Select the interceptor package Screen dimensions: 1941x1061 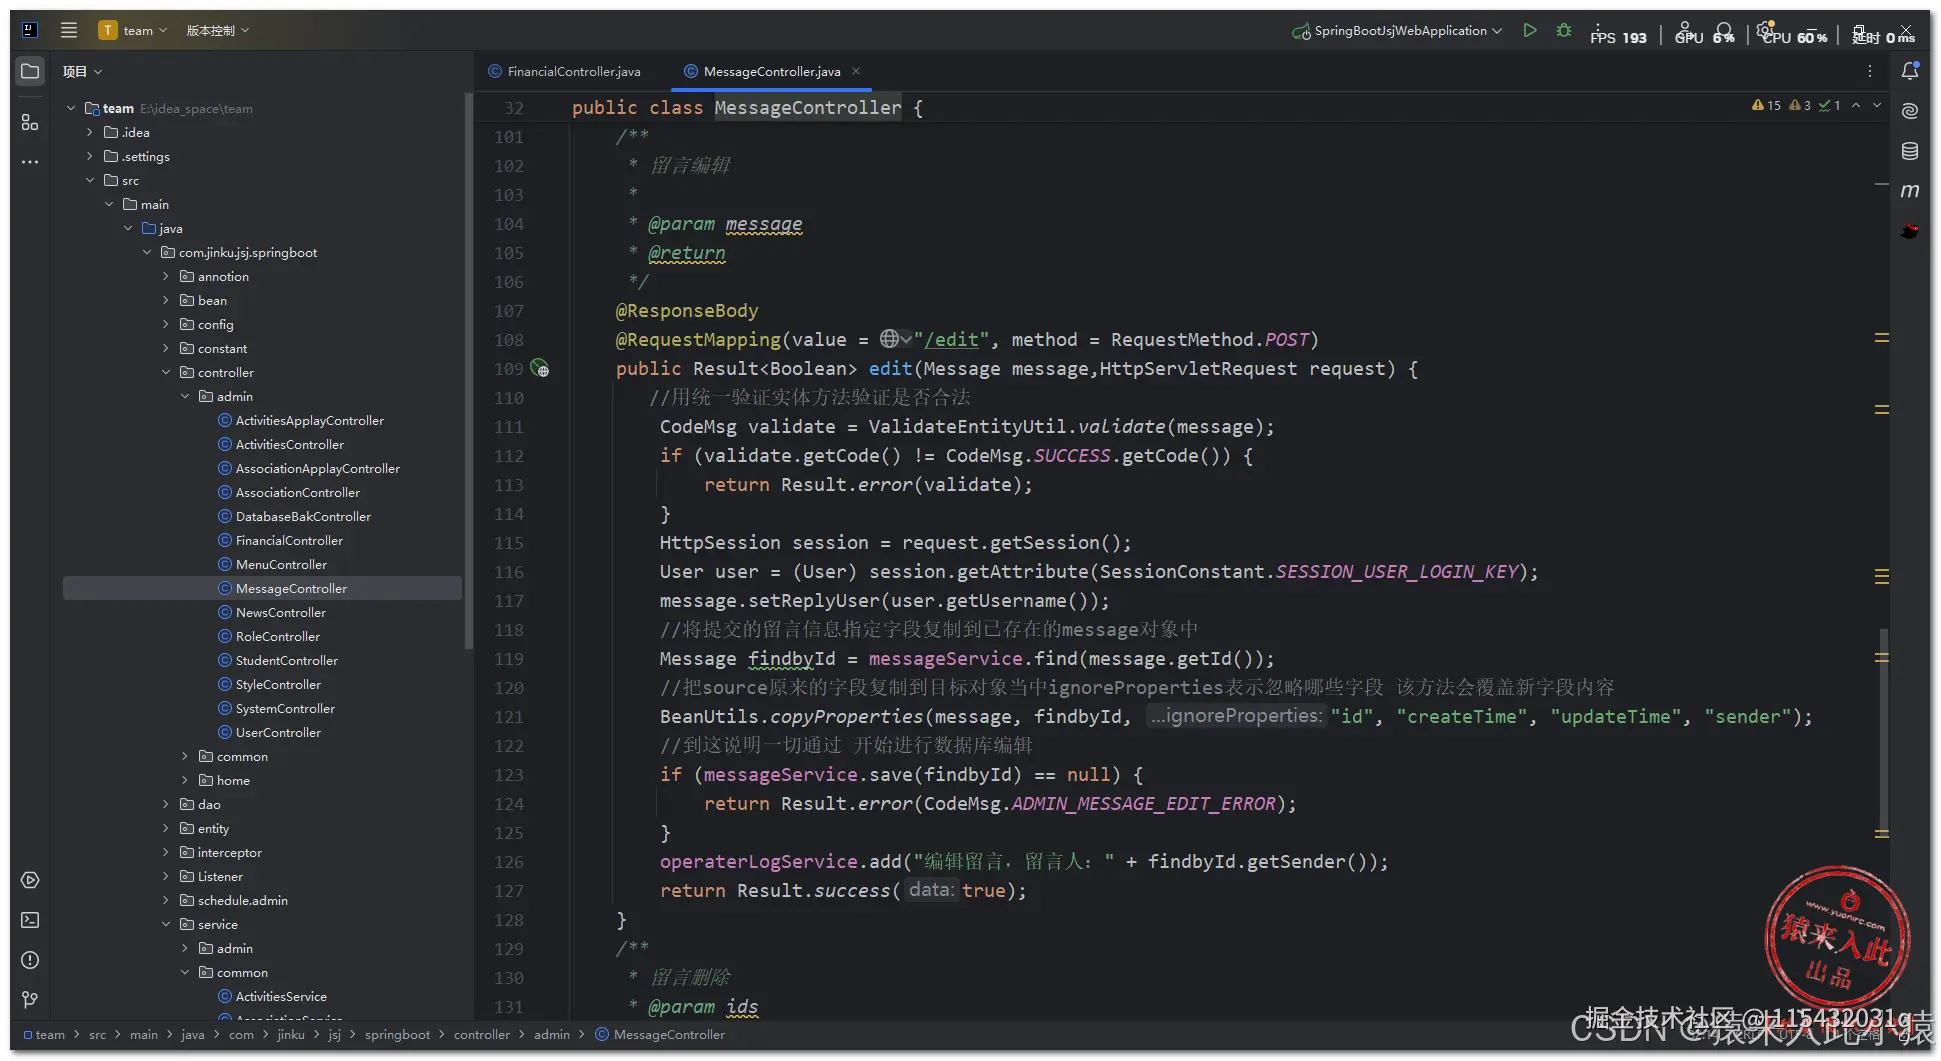tap(229, 852)
